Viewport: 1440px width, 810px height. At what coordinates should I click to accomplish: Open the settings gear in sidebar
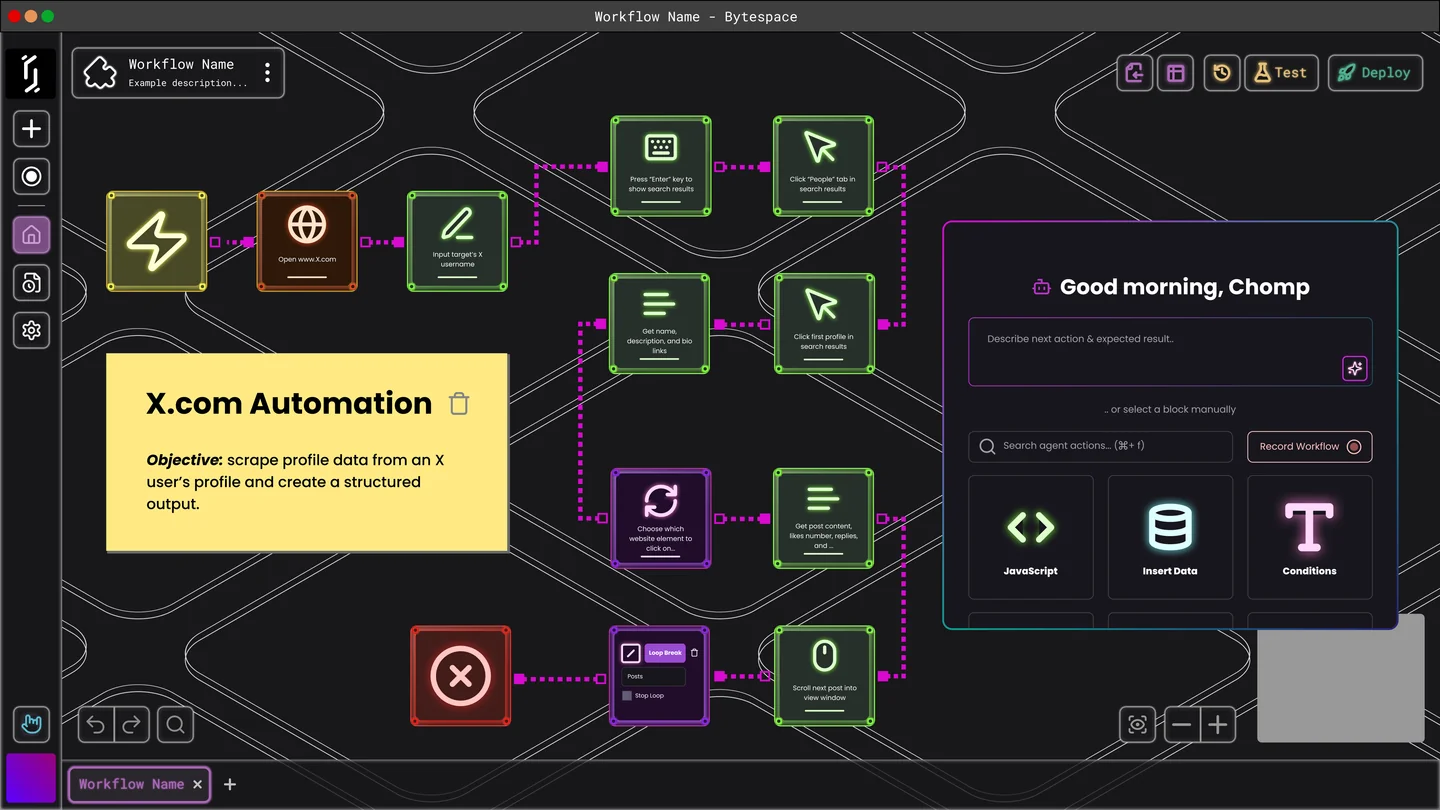tap(31, 330)
